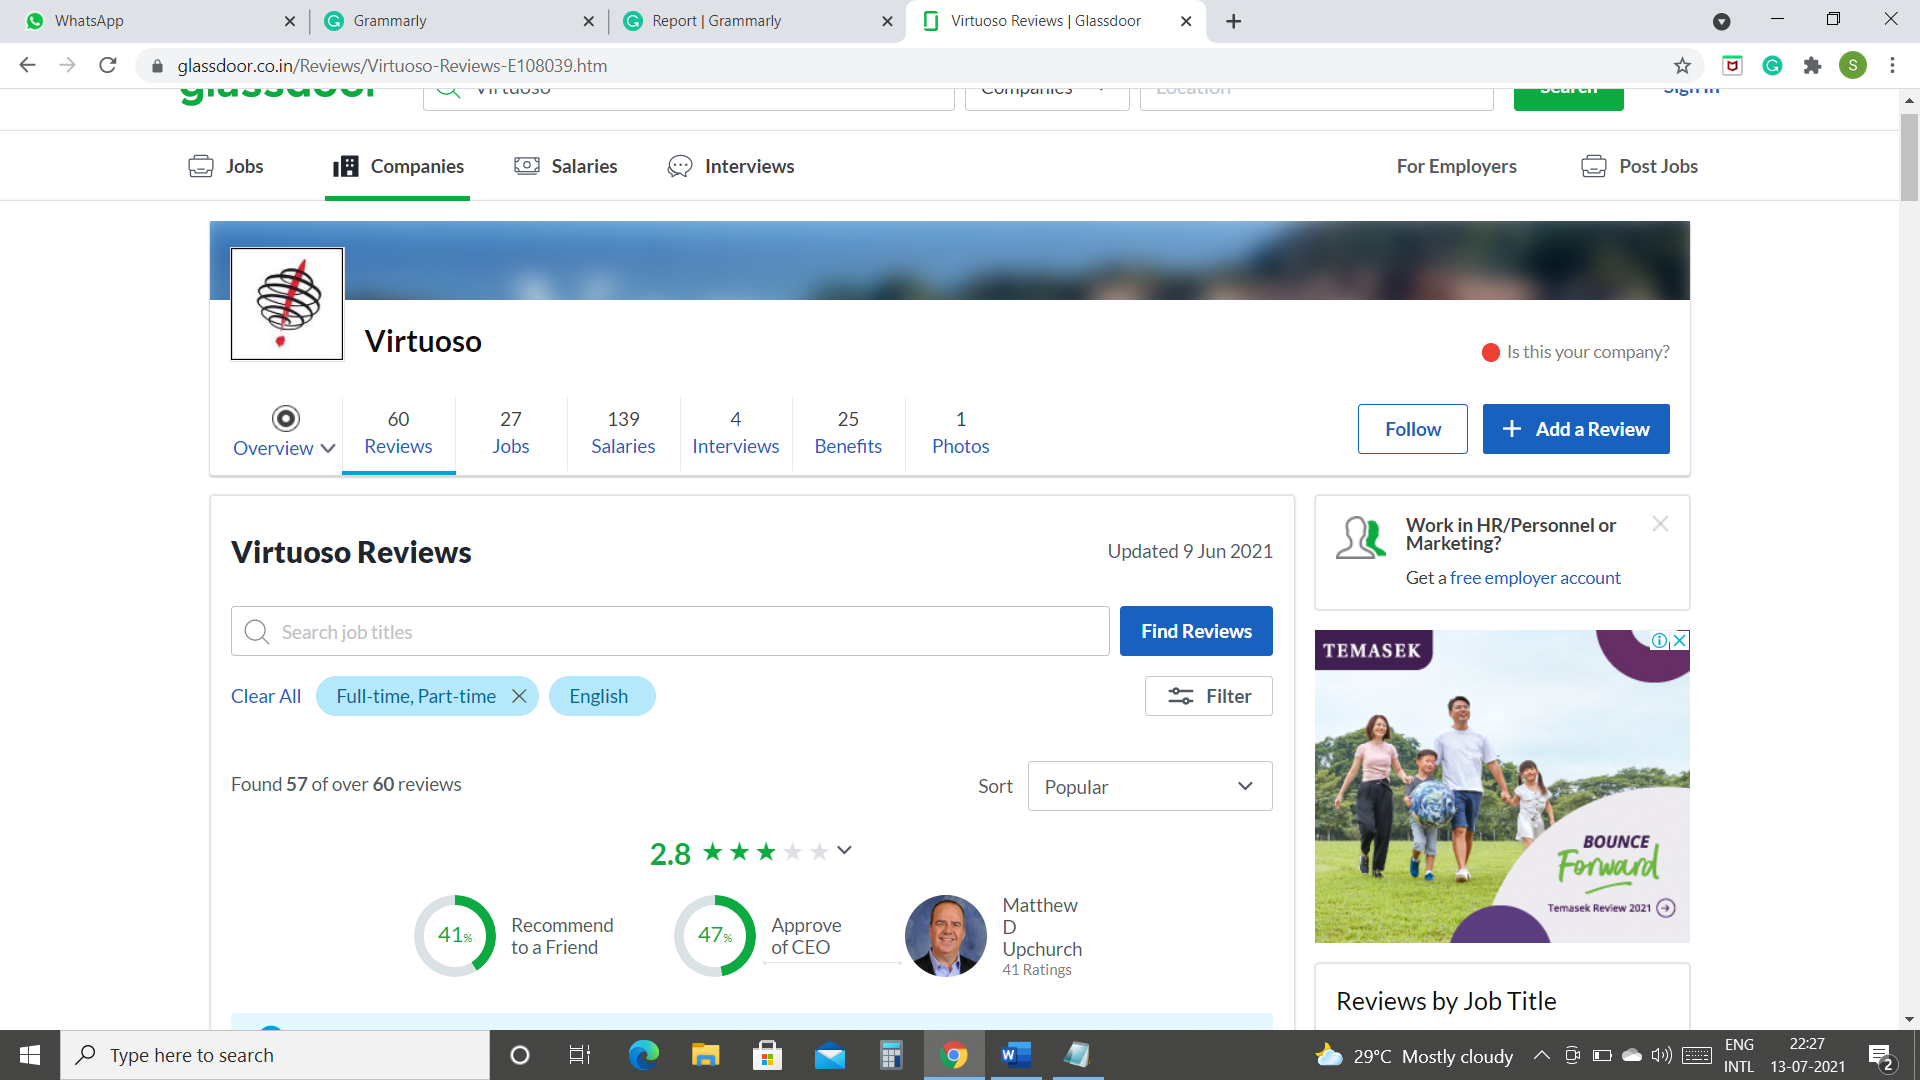
Task: Click the browser back arrow
Action: [27, 65]
